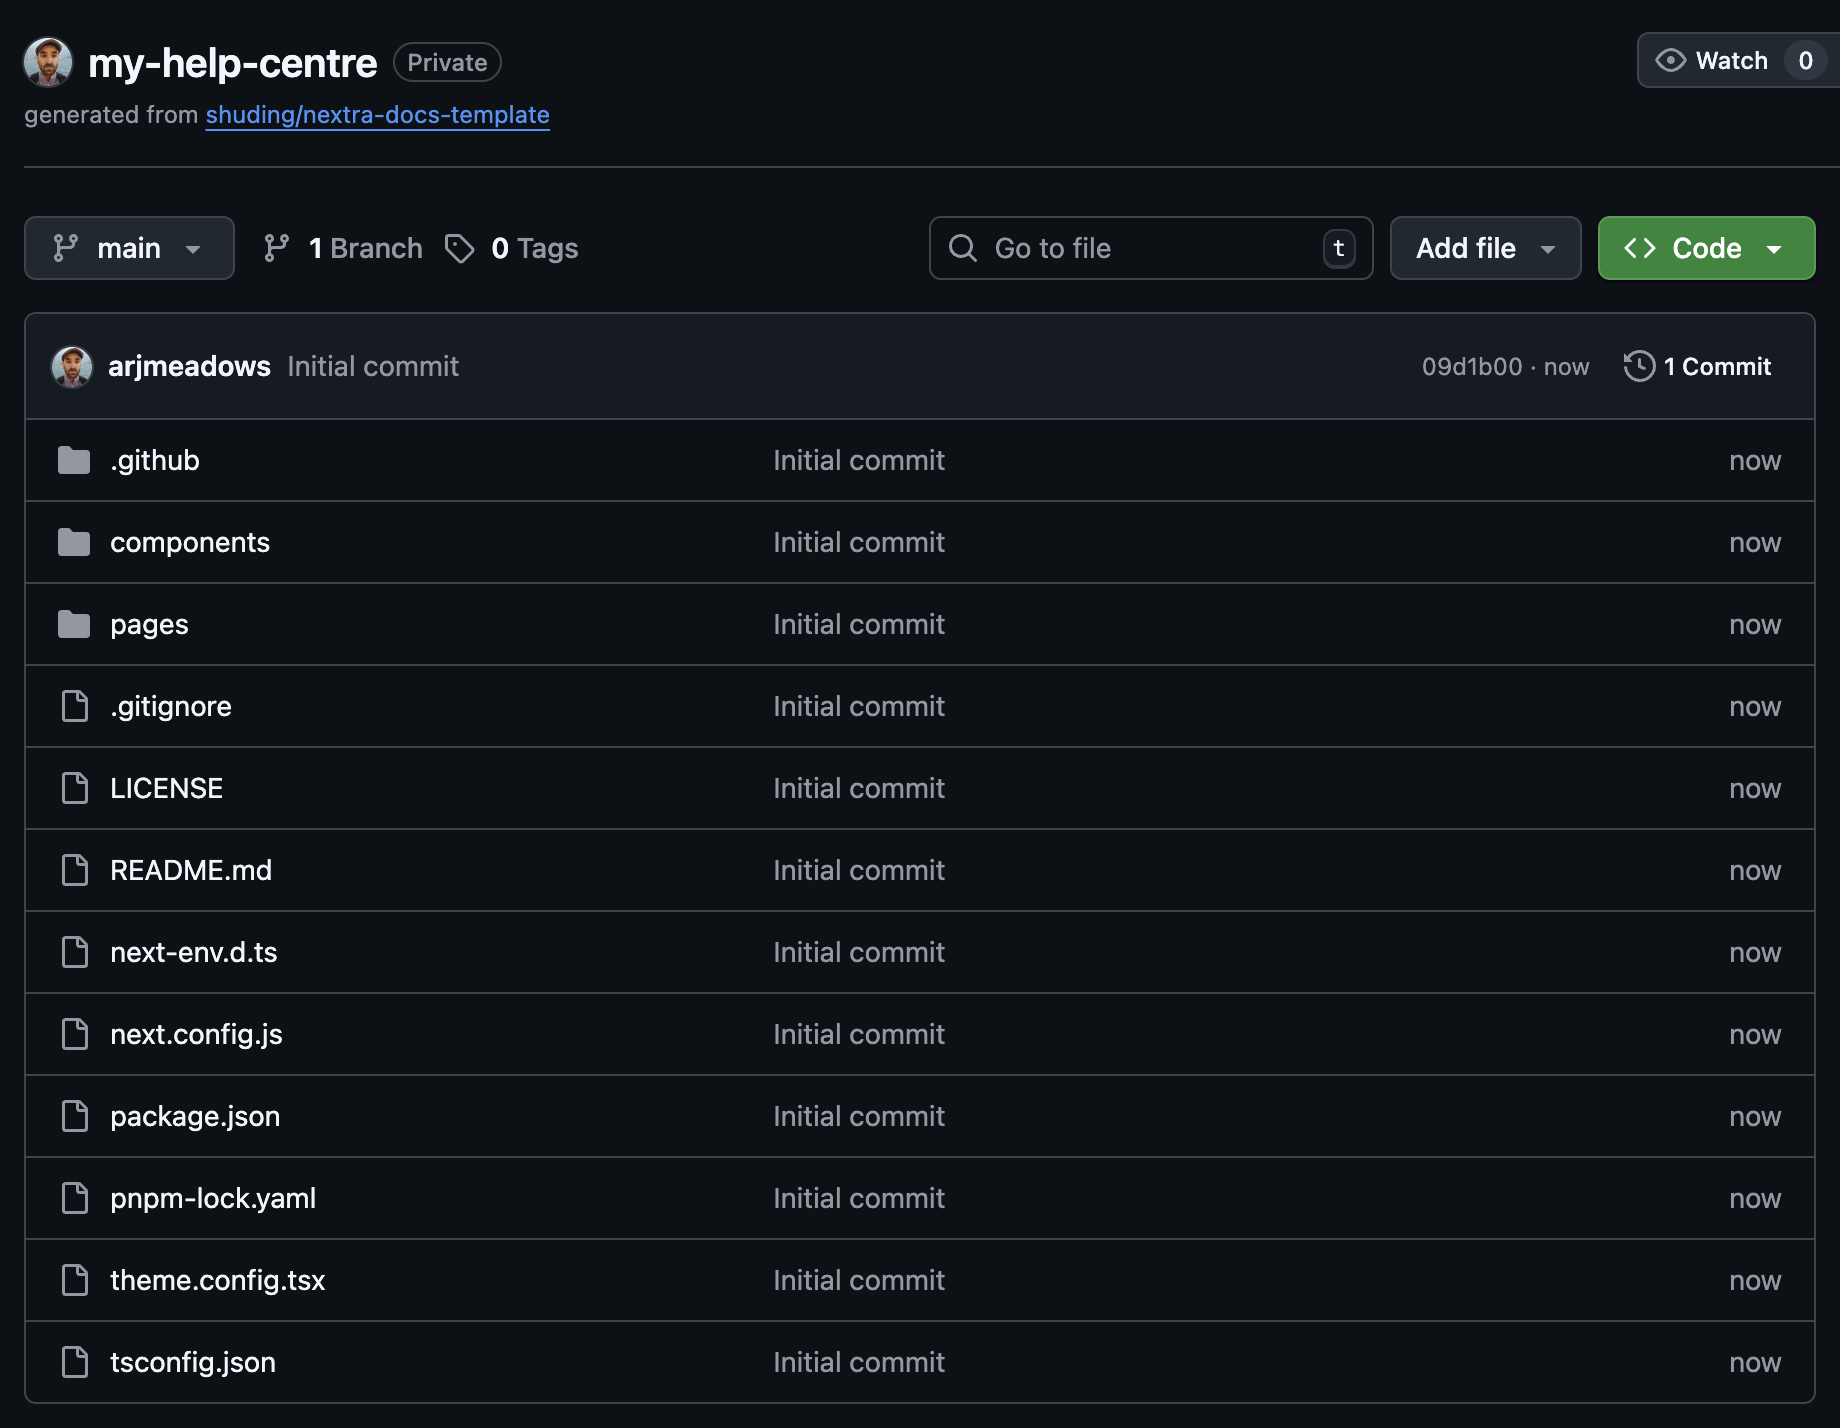1840x1428 pixels.
Task: Open the 1 Commit history link
Action: click(x=1698, y=366)
